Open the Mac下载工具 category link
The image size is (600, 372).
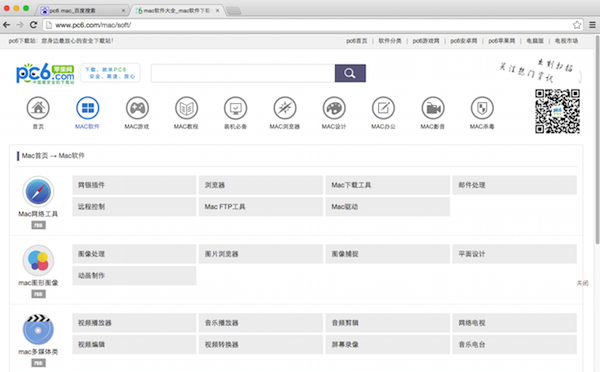click(388, 185)
